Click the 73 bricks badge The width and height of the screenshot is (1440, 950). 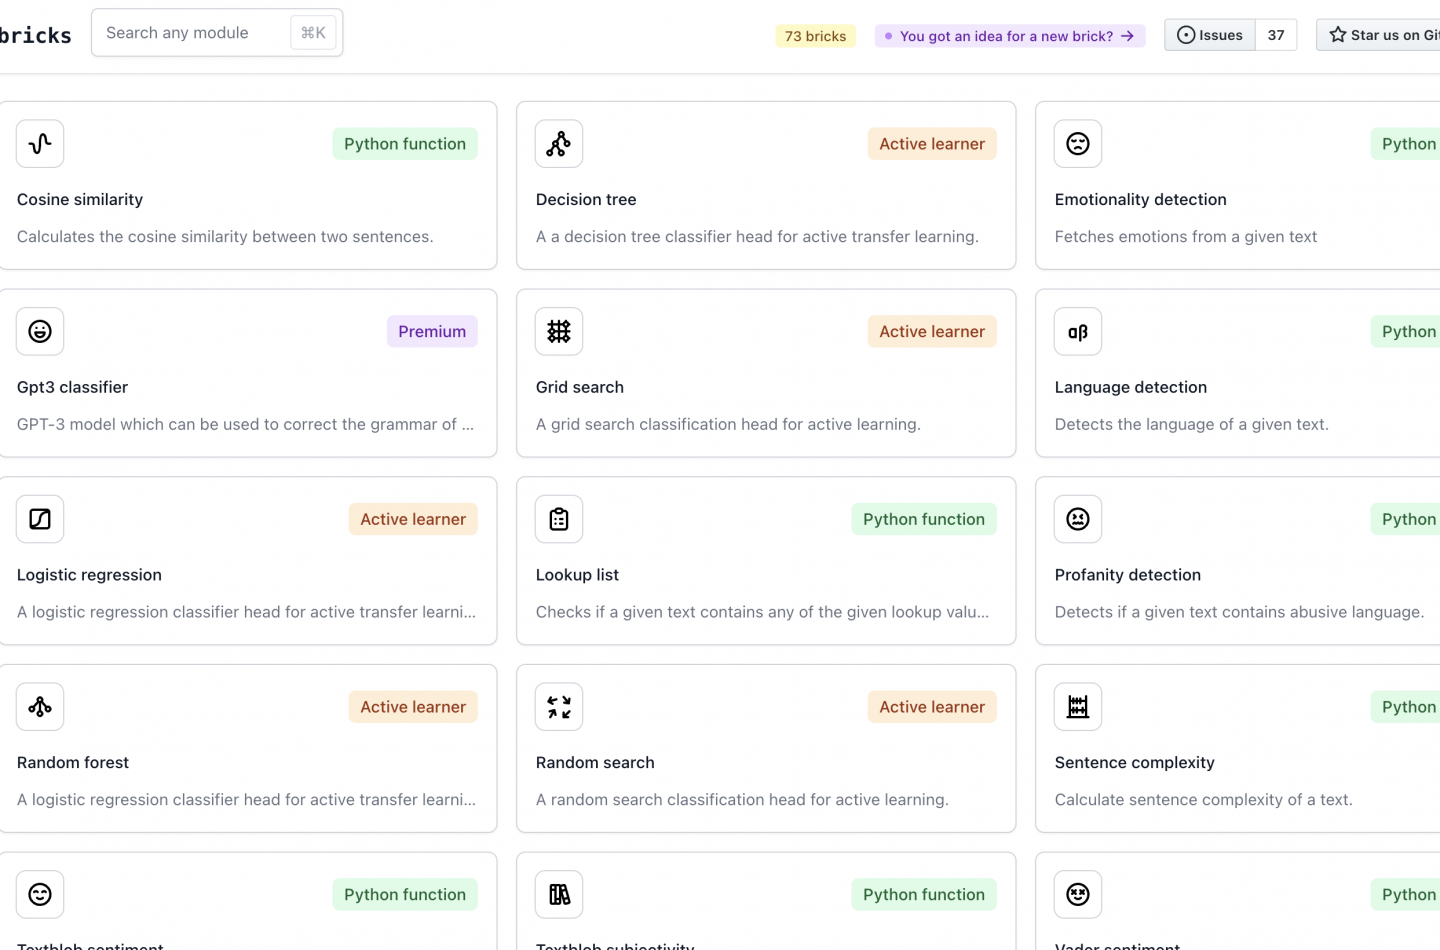pyautogui.click(x=815, y=35)
